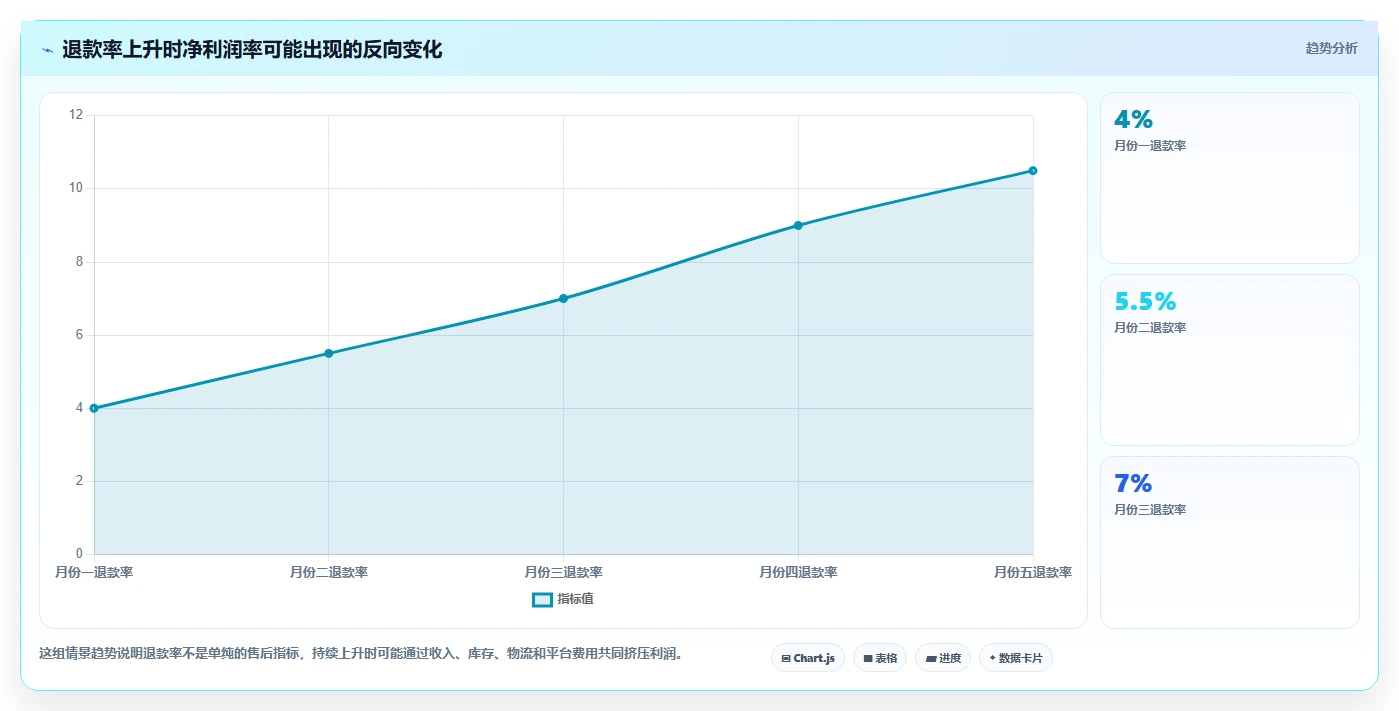Click y-axis tick label 12
1399x711 pixels.
click(76, 115)
